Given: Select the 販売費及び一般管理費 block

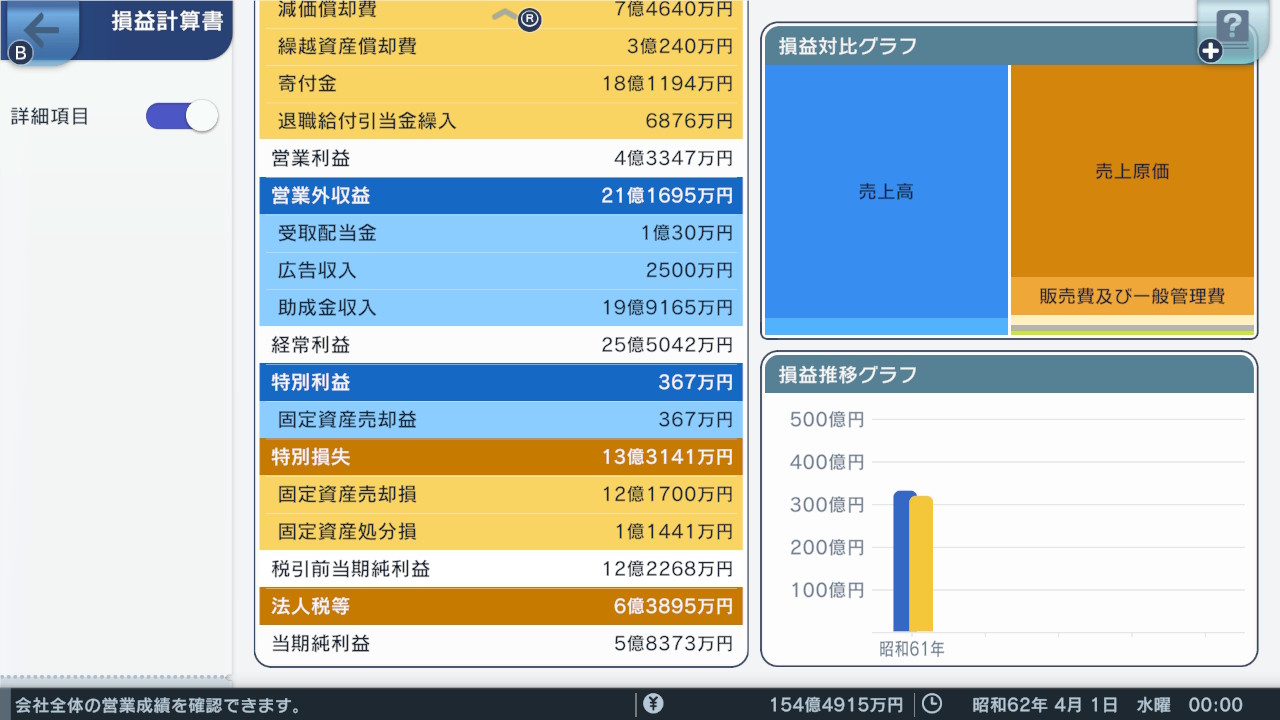Looking at the screenshot, I should (1132, 296).
